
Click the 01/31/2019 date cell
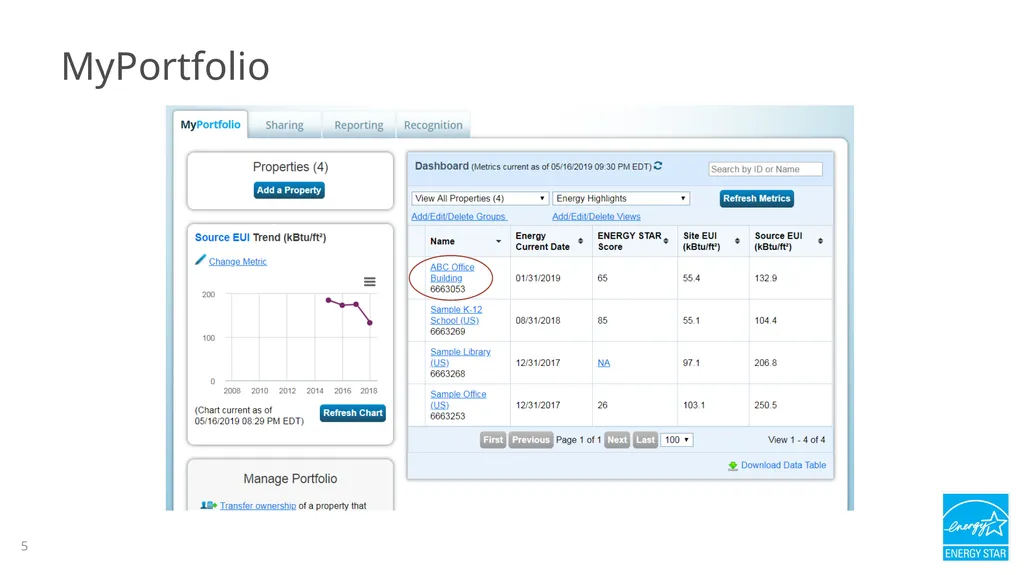(538, 278)
